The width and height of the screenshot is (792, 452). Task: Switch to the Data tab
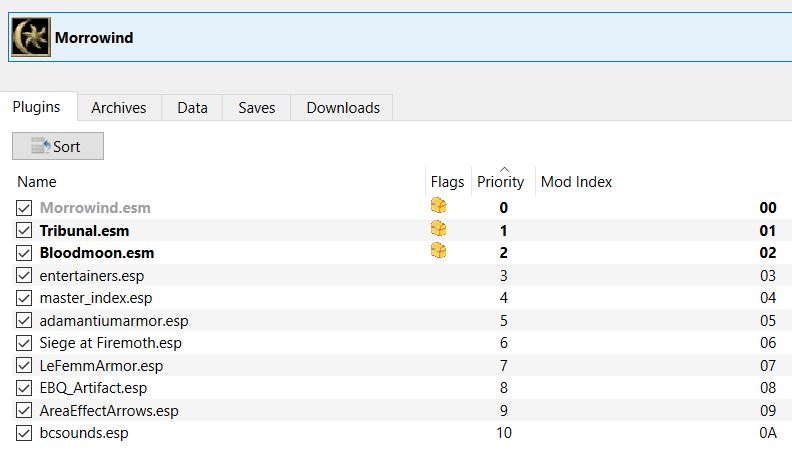pyautogui.click(x=192, y=108)
